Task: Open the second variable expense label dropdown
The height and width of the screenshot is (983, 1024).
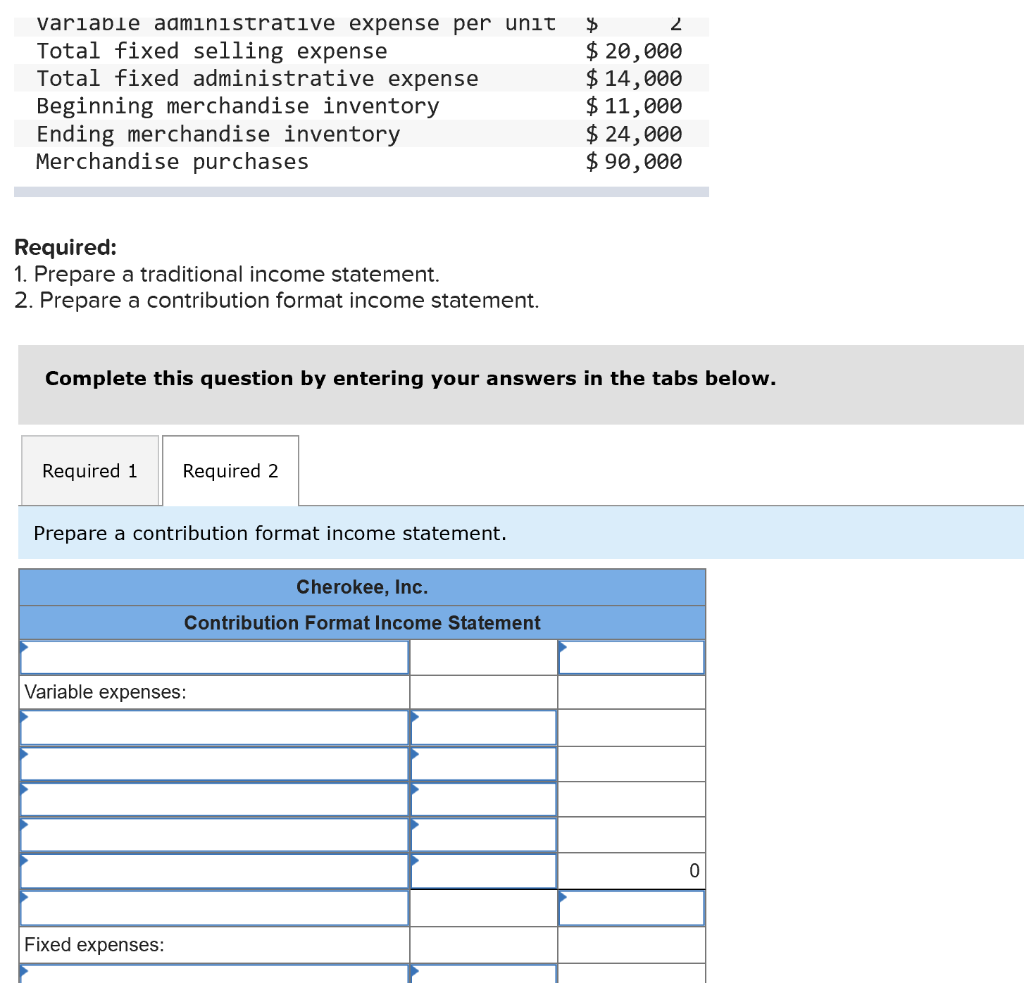Action: click(x=214, y=763)
